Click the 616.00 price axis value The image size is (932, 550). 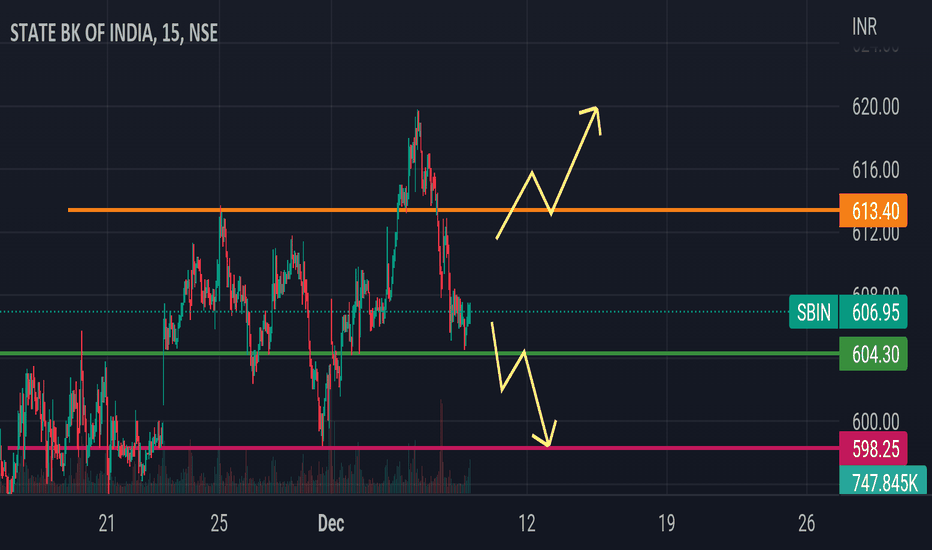pos(876,170)
